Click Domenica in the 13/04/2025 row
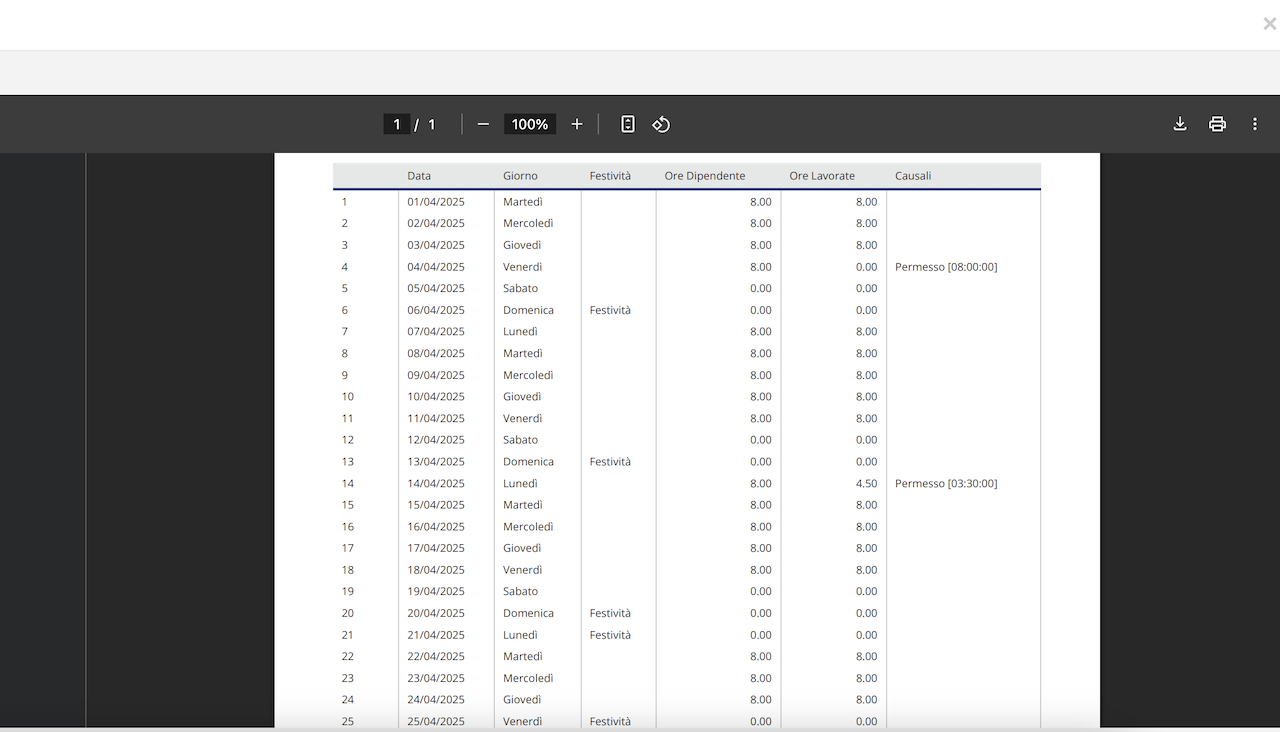Screen dimensions: 1280x732 (x=528, y=462)
